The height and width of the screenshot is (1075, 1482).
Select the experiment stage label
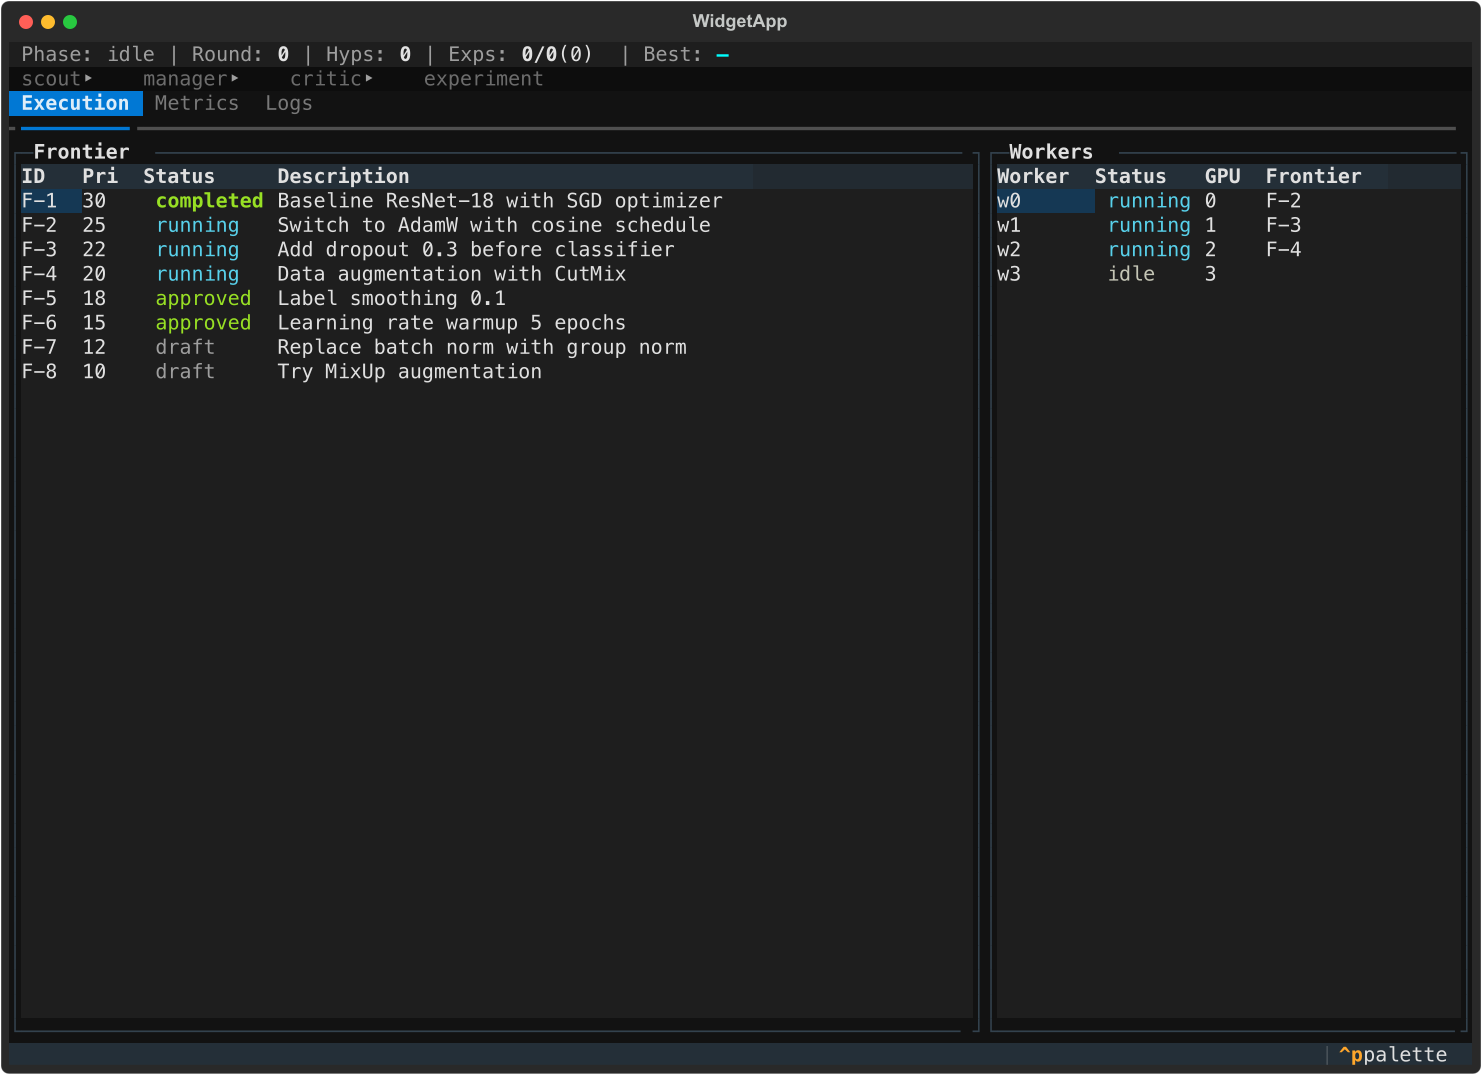click(x=483, y=79)
